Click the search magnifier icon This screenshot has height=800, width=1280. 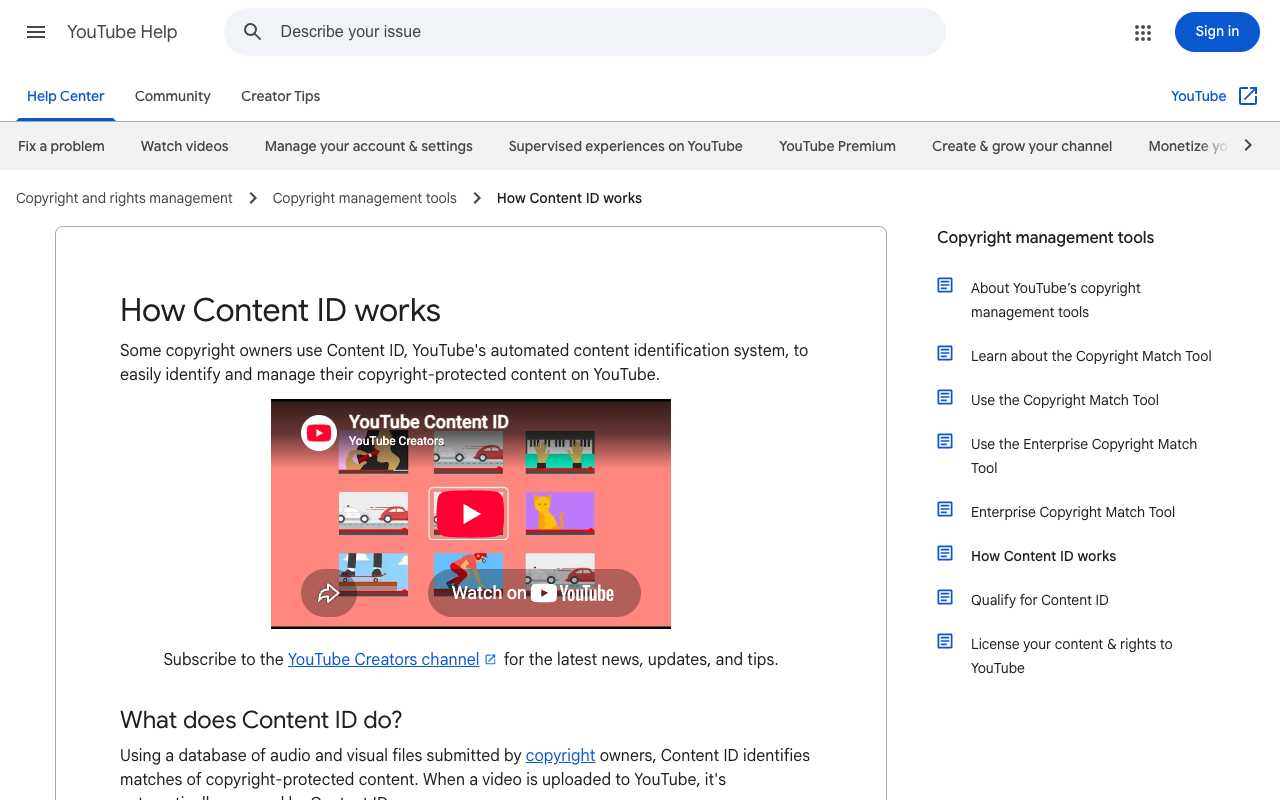253,32
